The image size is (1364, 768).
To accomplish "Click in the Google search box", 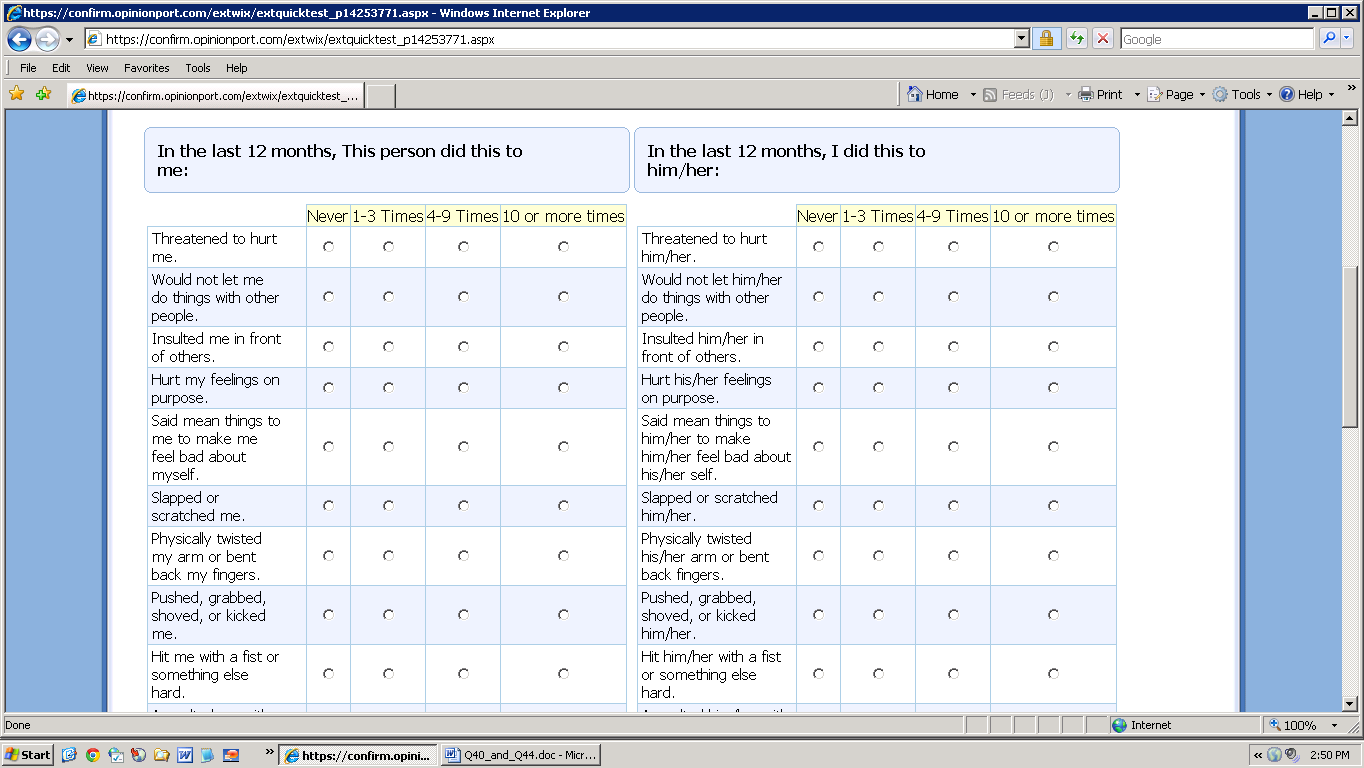I will 1217,39.
